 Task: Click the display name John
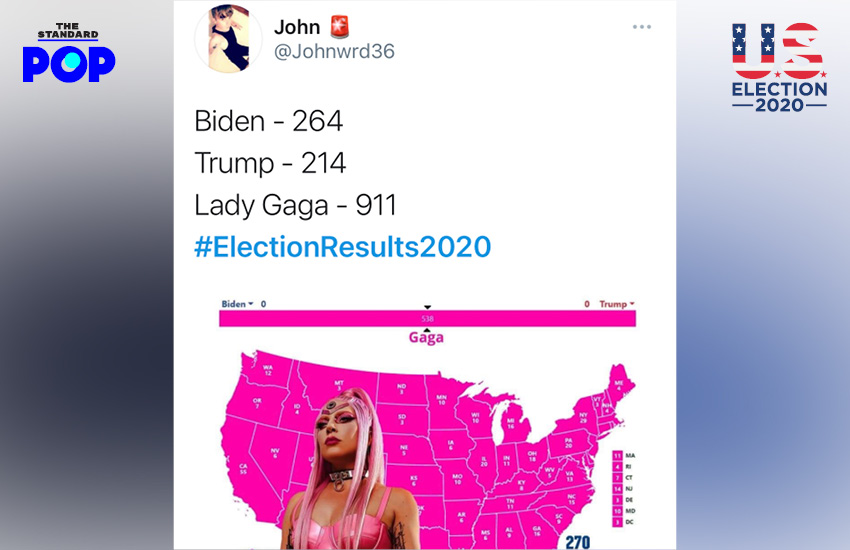297,27
